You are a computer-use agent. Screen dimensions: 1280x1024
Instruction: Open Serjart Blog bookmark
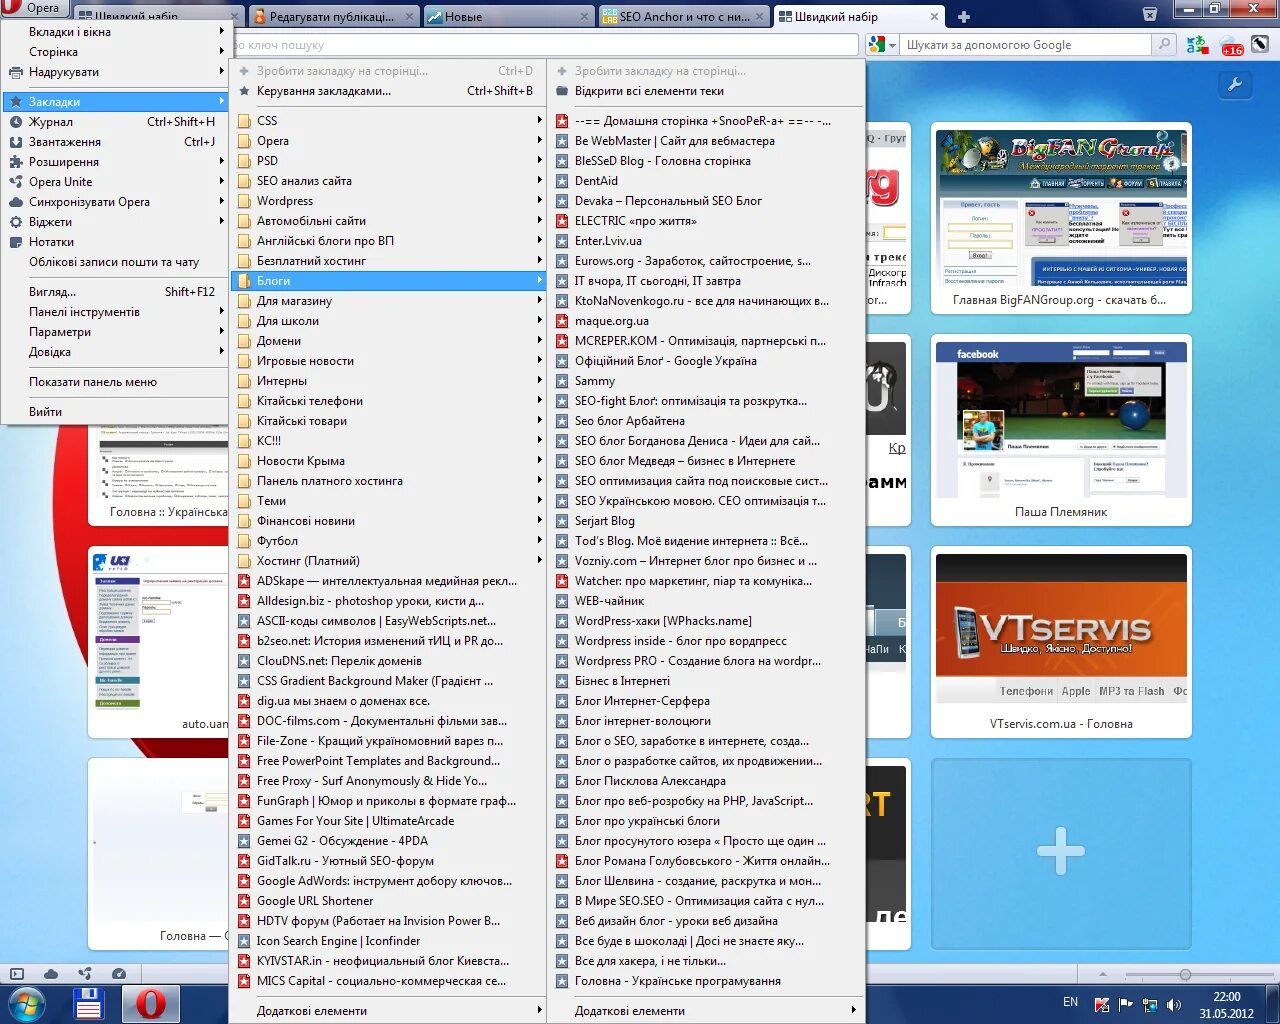[706, 521]
